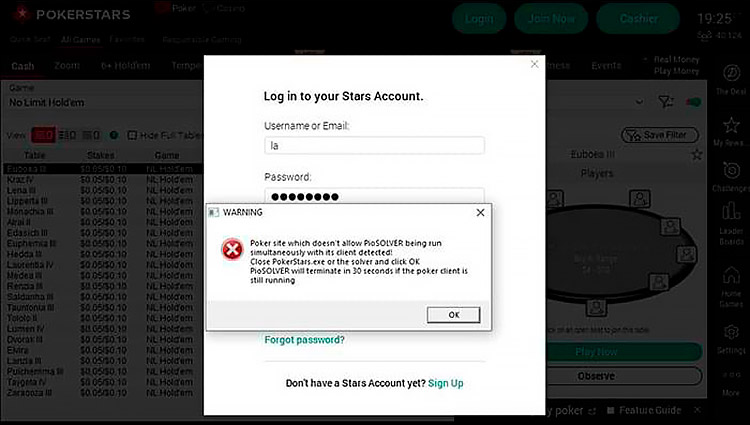Select the Kraz IV table row
Viewport: 750px width, 425px height.
[103, 180]
